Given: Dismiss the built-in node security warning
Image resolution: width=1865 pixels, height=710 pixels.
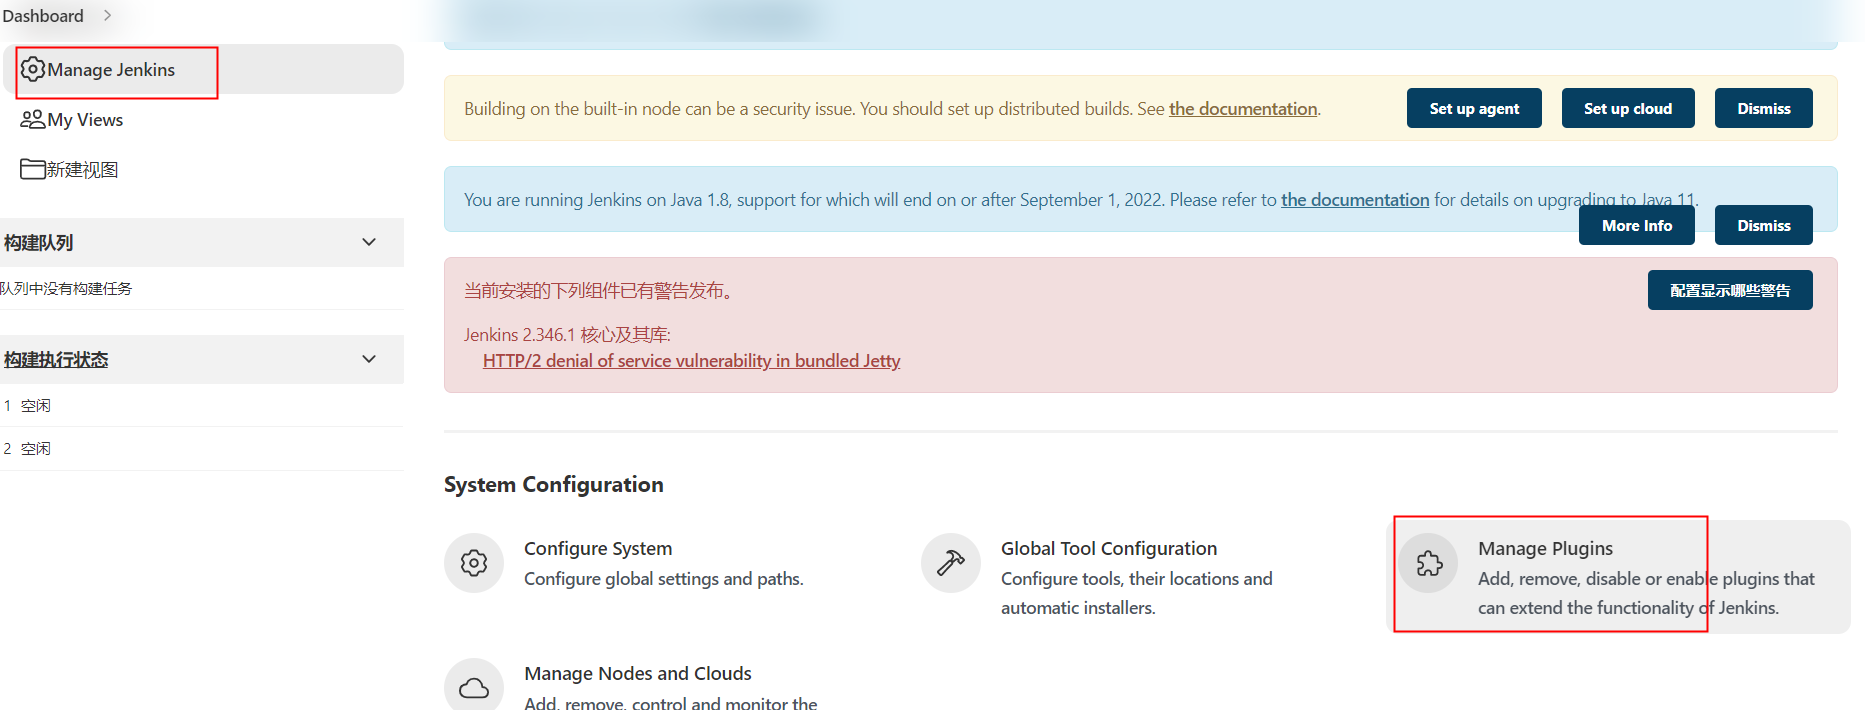Looking at the screenshot, I should click(x=1764, y=108).
